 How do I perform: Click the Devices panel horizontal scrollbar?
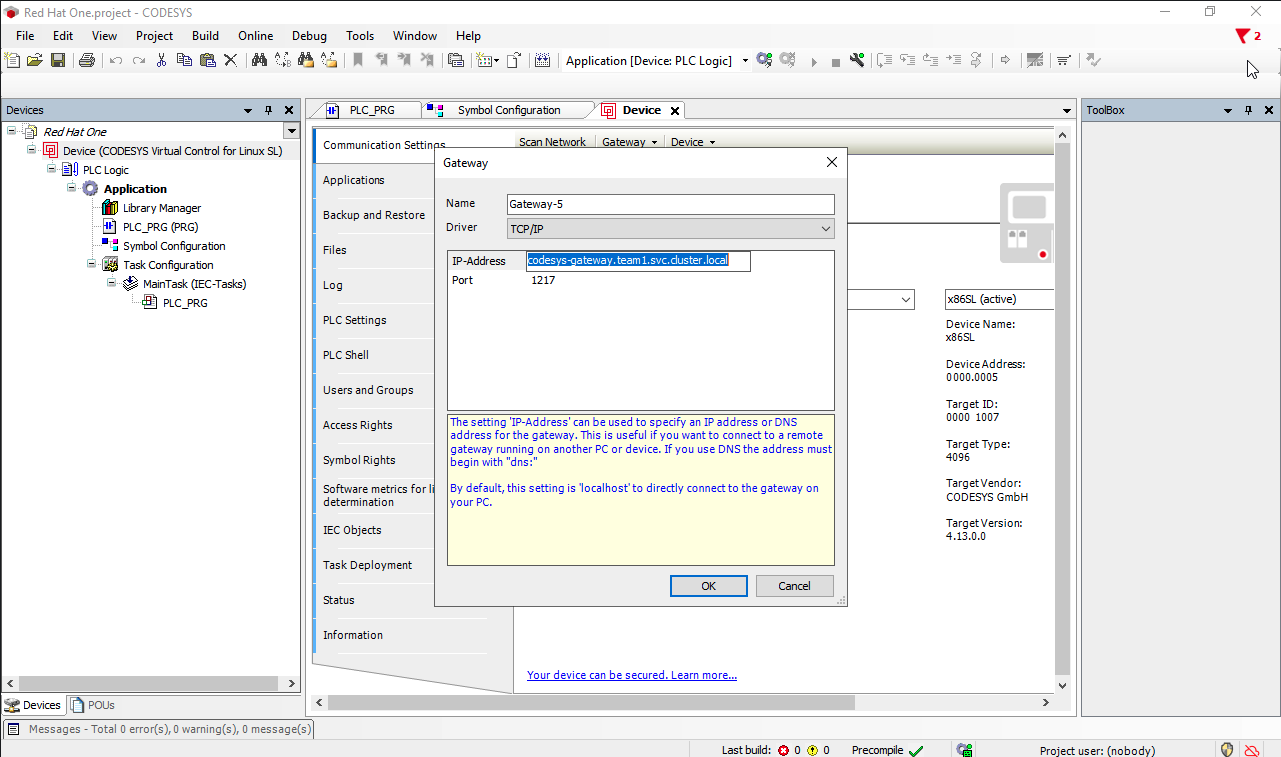point(150,684)
